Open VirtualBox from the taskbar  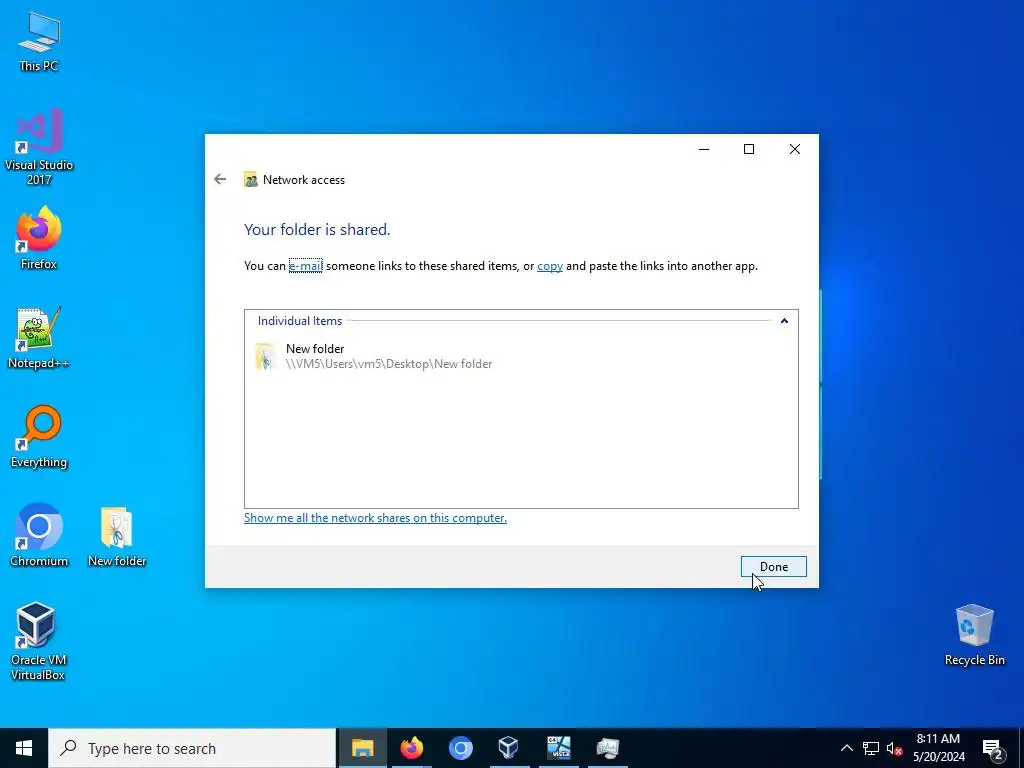coord(509,748)
